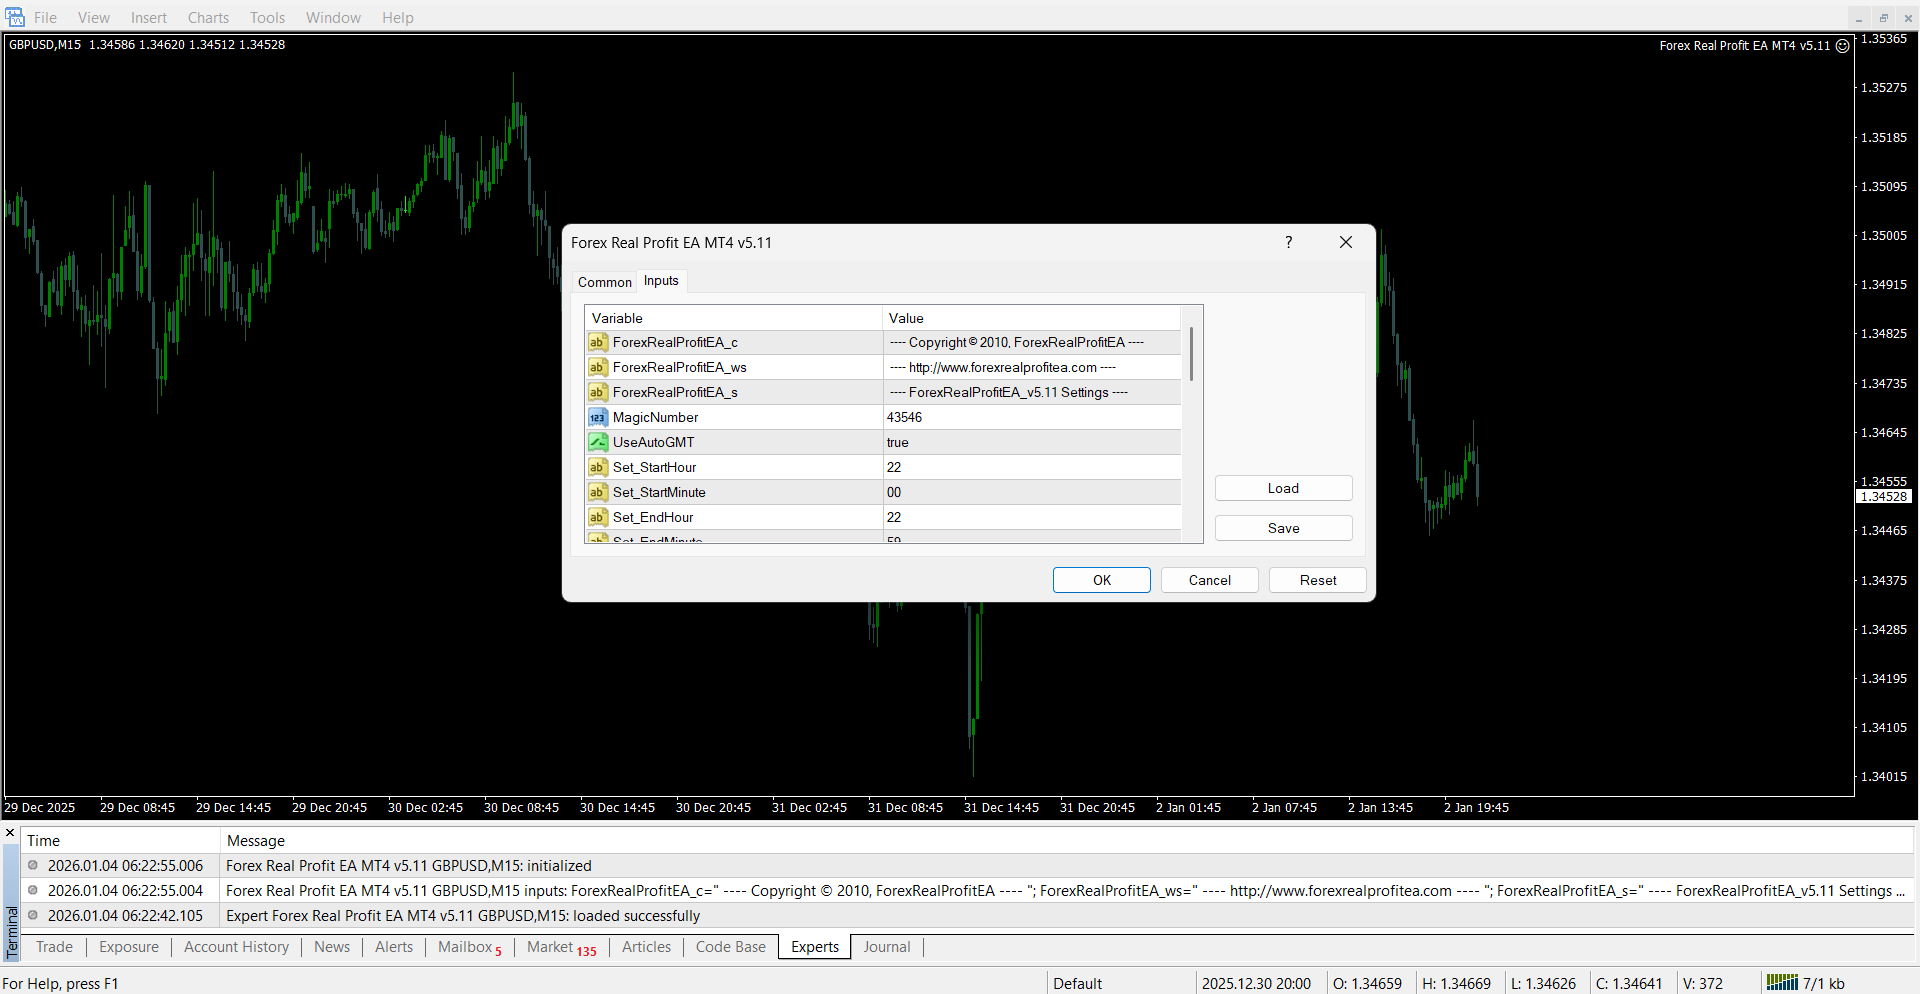Open the Journal tab in Terminal

[x=886, y=947]
